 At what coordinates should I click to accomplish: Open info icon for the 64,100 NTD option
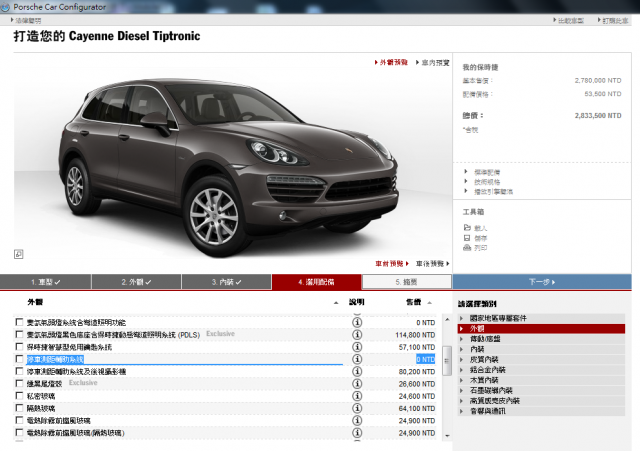point(357,408)
